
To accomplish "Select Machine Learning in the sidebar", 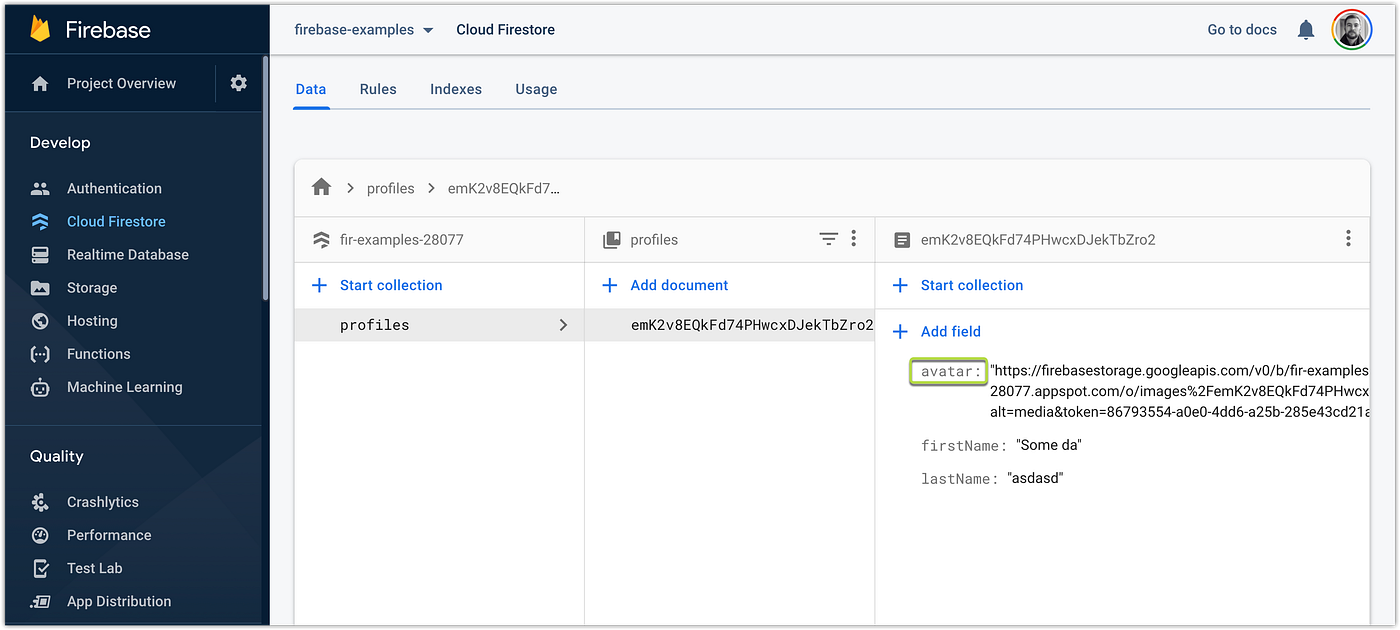I will click(124, 387).
